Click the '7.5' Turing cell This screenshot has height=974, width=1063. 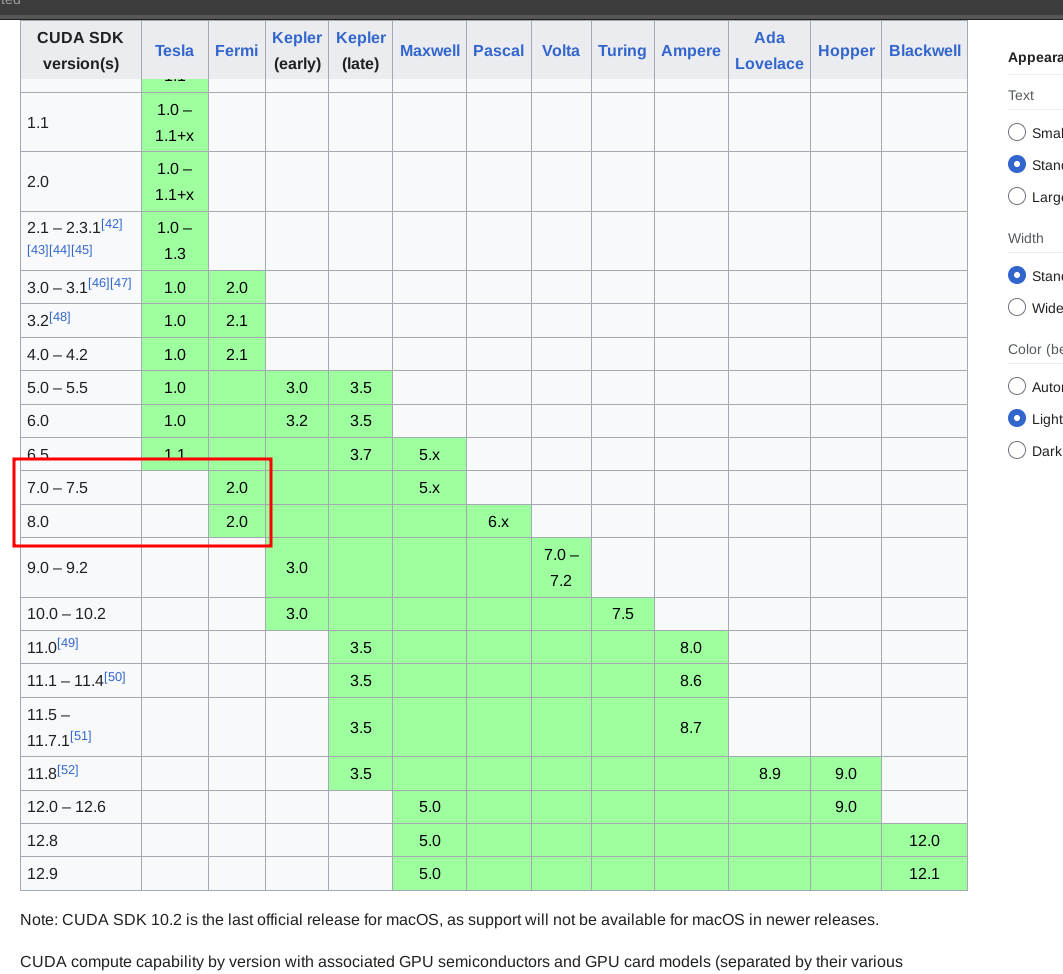coord(622,613)
